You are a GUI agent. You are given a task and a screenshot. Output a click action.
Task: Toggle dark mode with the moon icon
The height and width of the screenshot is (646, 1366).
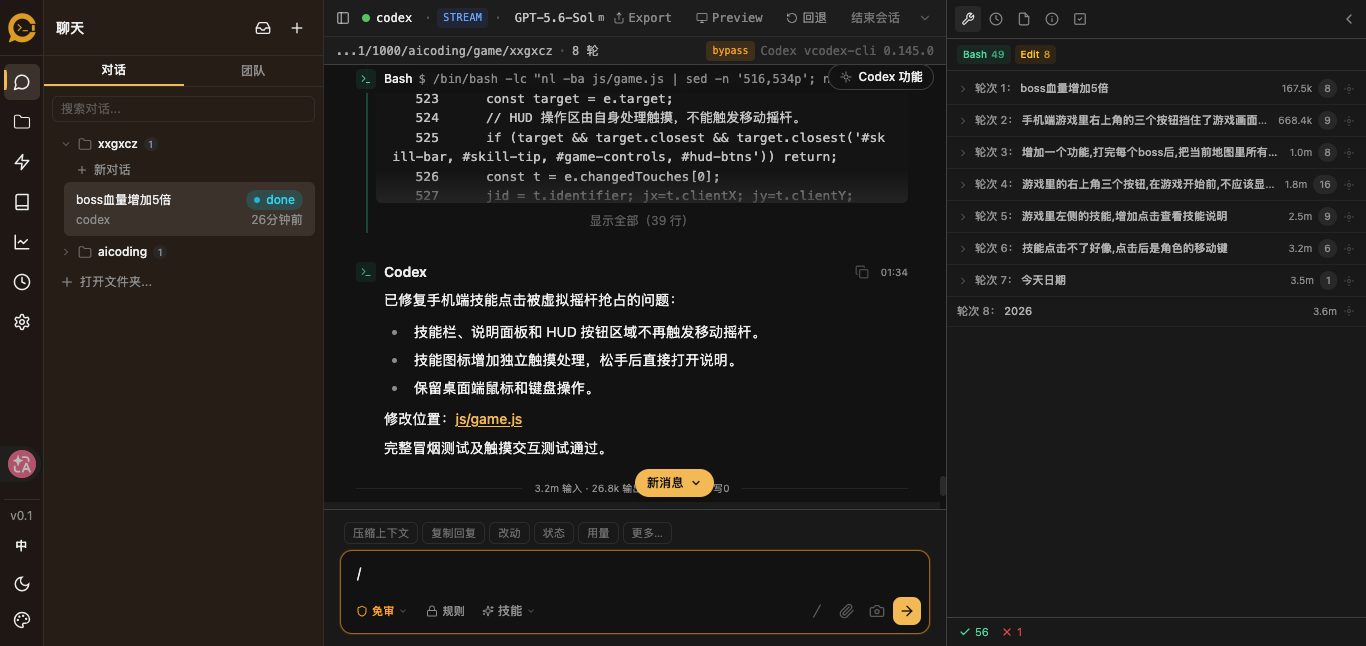point(22,584)
